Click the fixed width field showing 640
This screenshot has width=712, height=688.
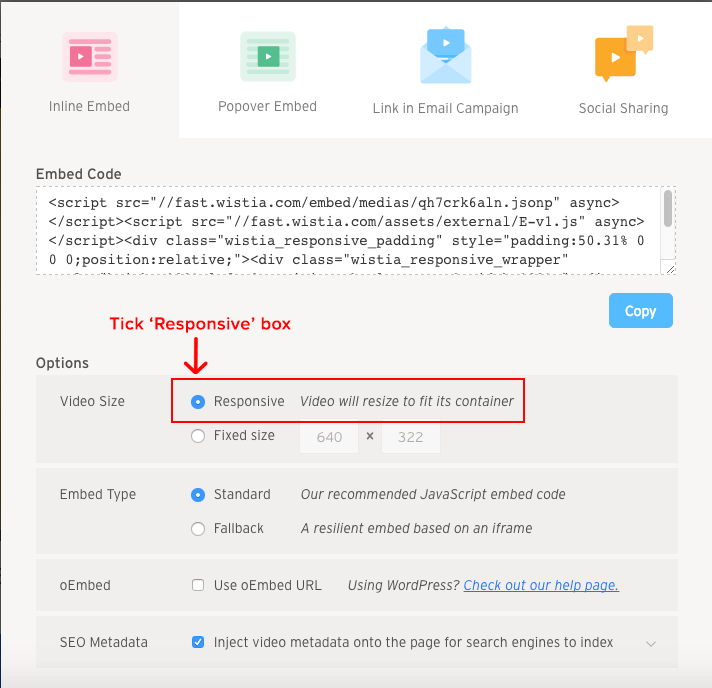(x=329, y=437)
